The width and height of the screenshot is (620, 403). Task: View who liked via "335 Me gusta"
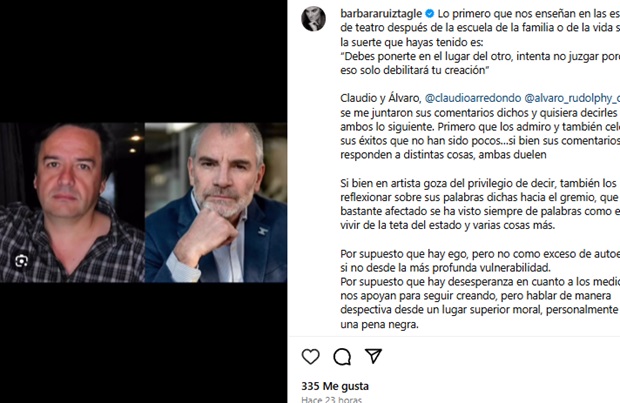pyautogui.click(x=335, y=386)
